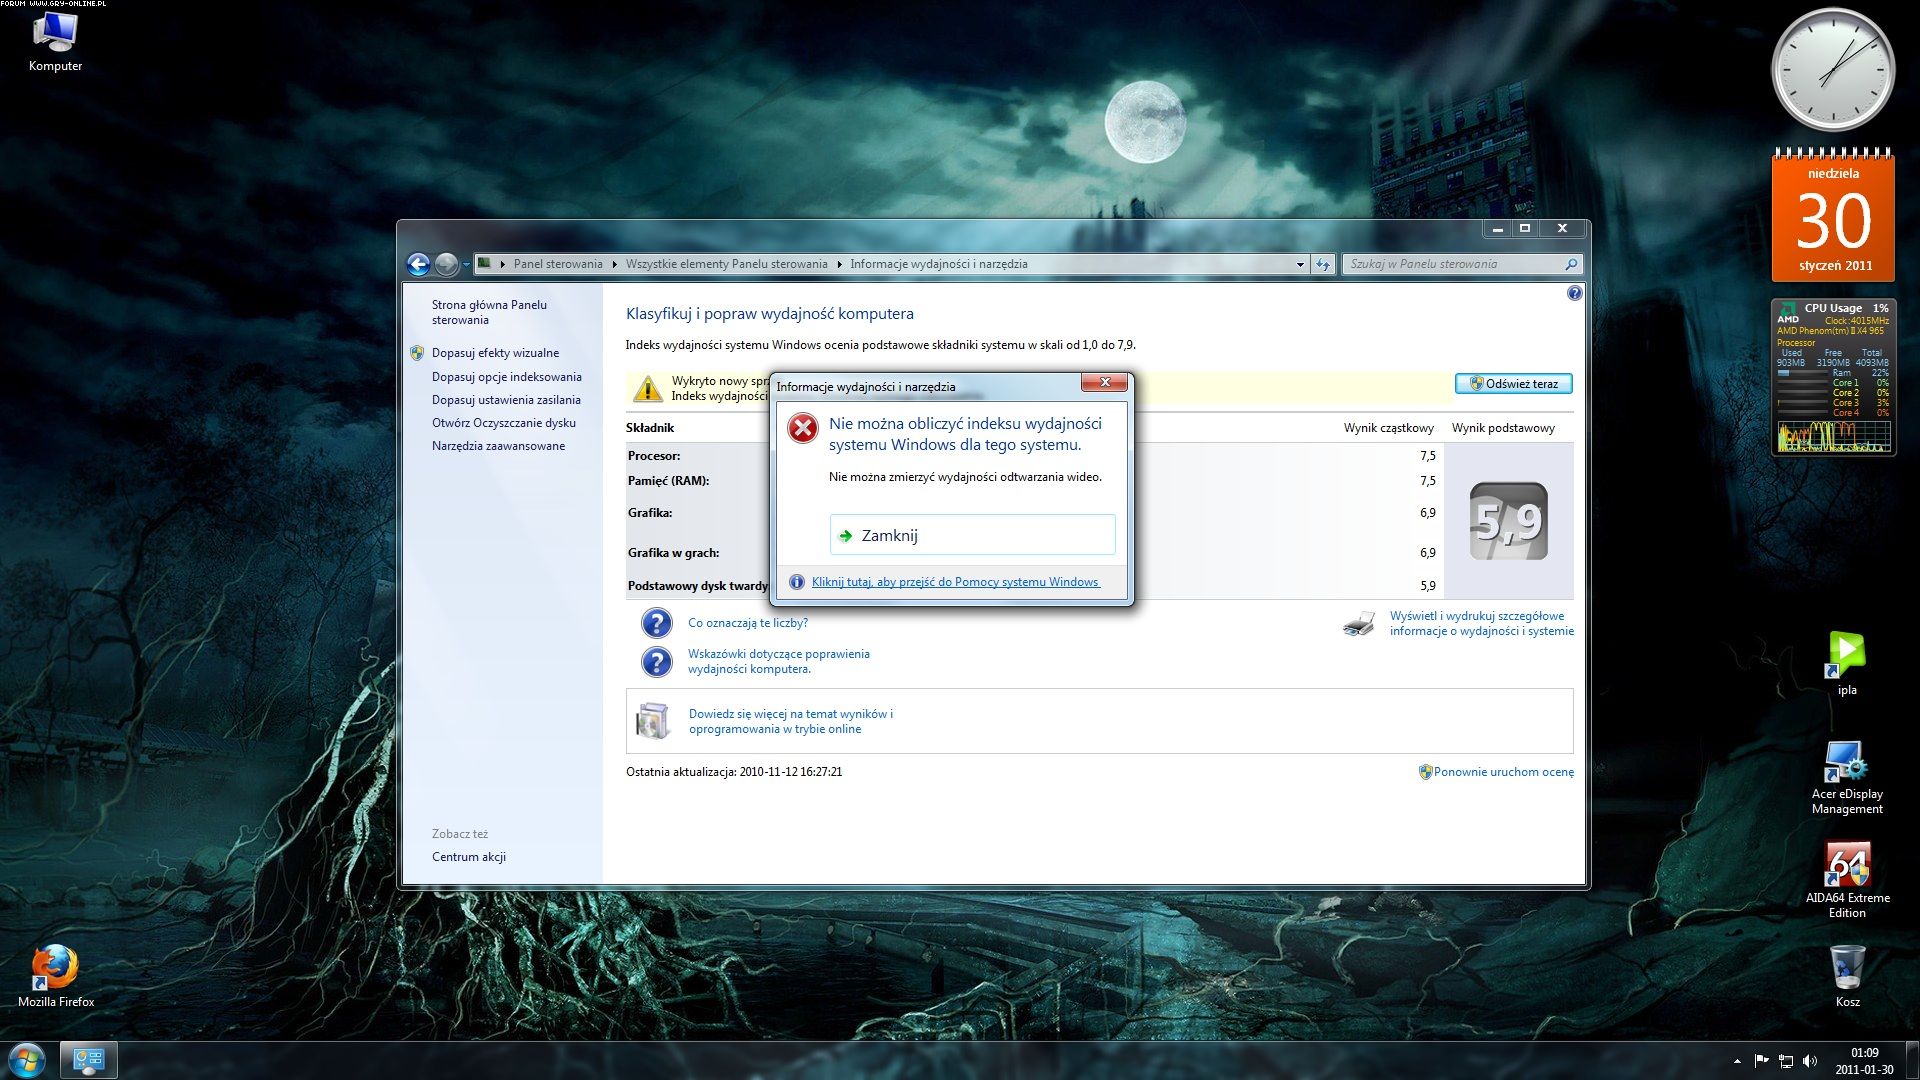
Task: Click the network tray icon
Action: (1785, 1060)
